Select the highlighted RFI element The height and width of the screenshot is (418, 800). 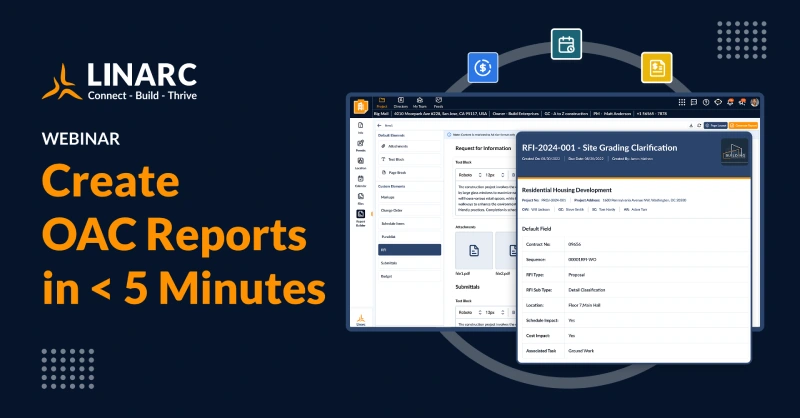point(409,250)
